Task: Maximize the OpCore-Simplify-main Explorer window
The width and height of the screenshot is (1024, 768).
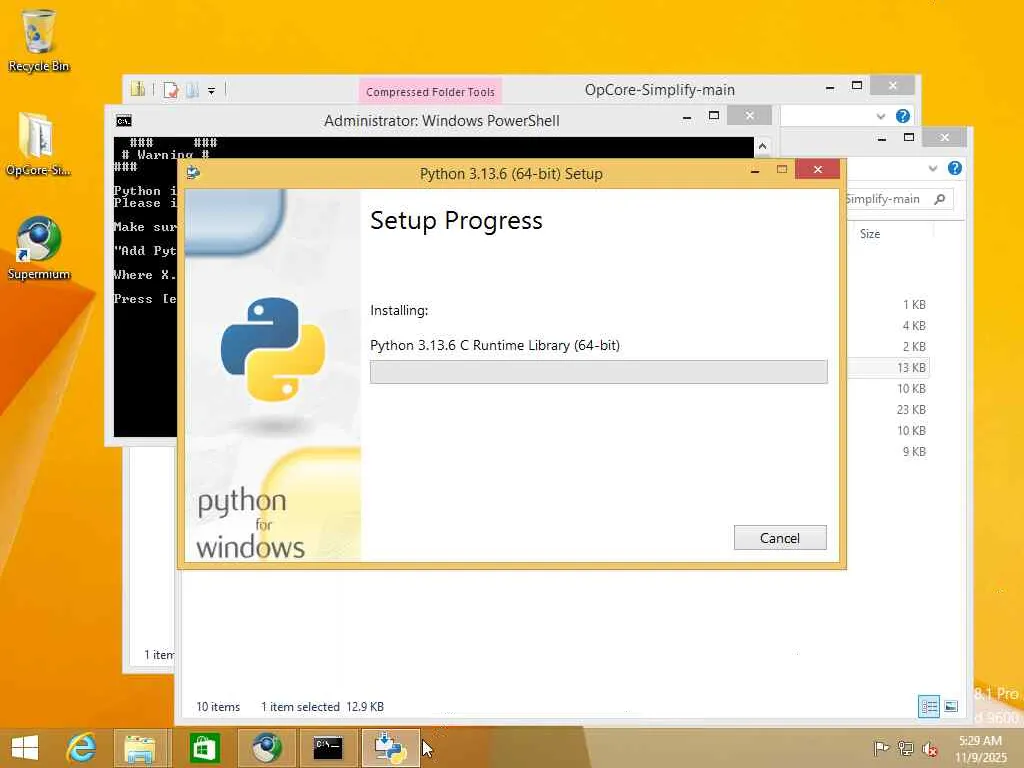Action: pyautogui.click(x=857, y=86)
